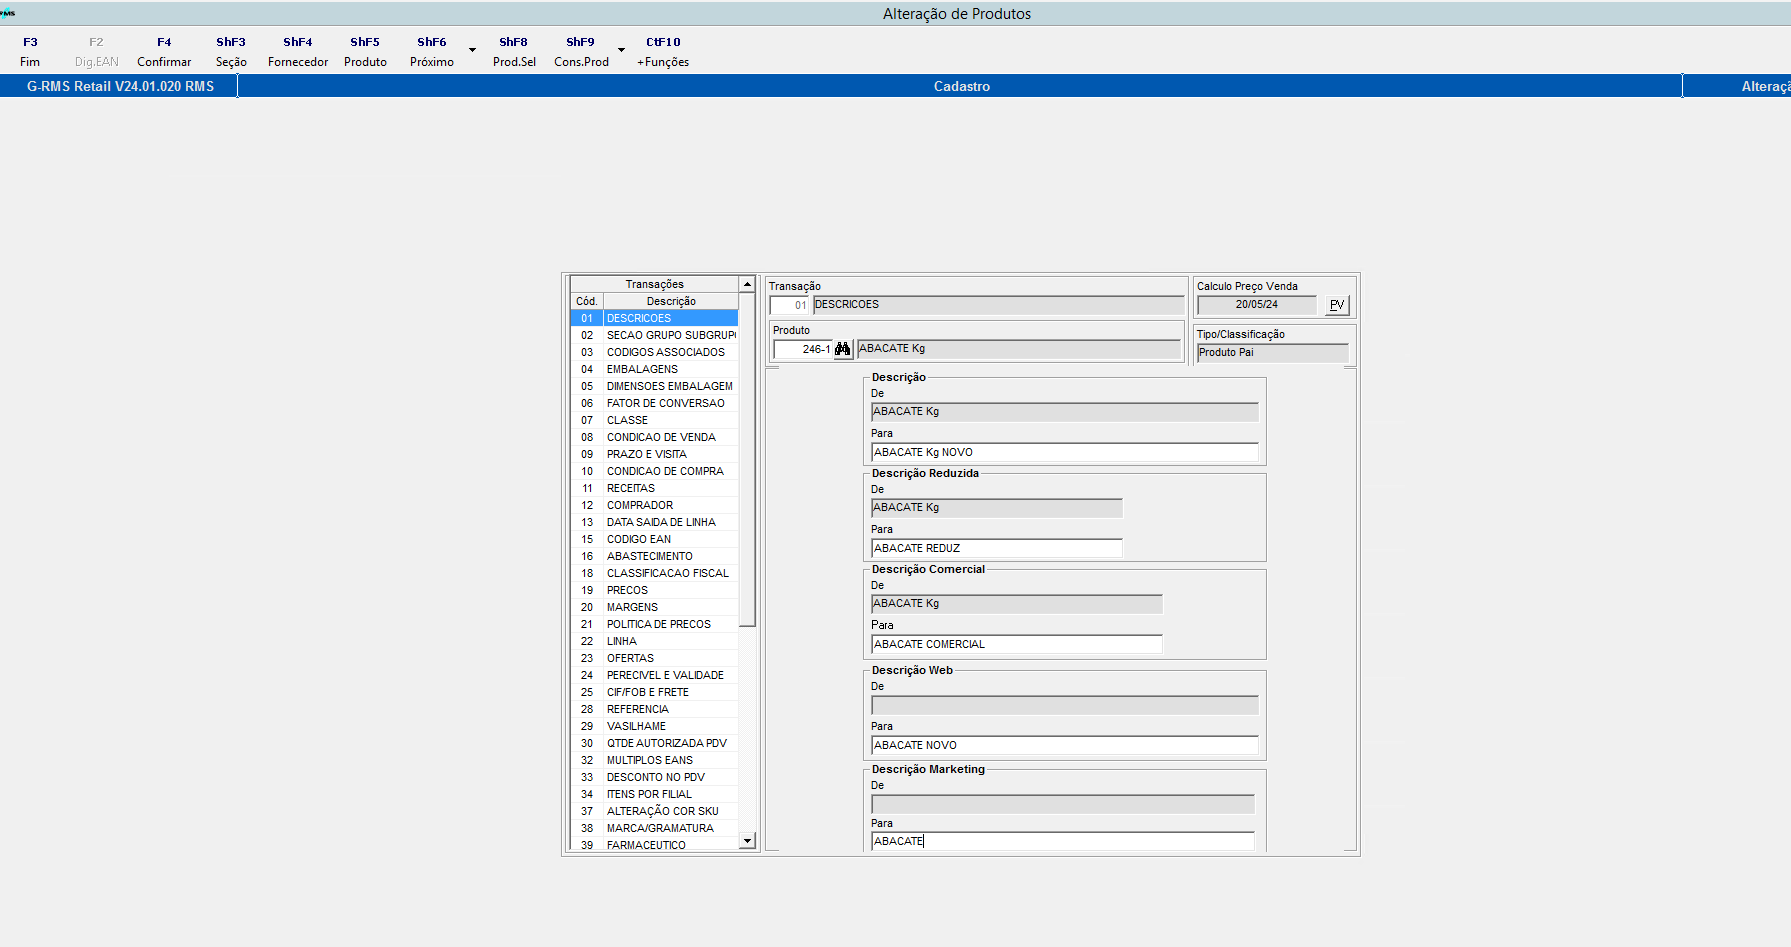Open Produto with the ShF5 function
This screenshot has height=947, width=1791.
(365, 51)
